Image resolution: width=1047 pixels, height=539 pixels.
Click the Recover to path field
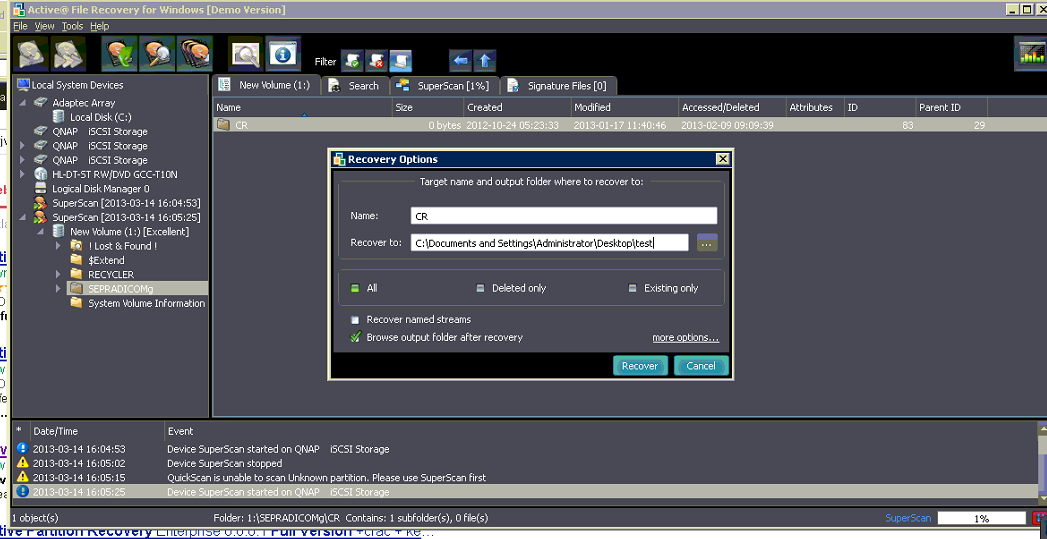[550, 242]
